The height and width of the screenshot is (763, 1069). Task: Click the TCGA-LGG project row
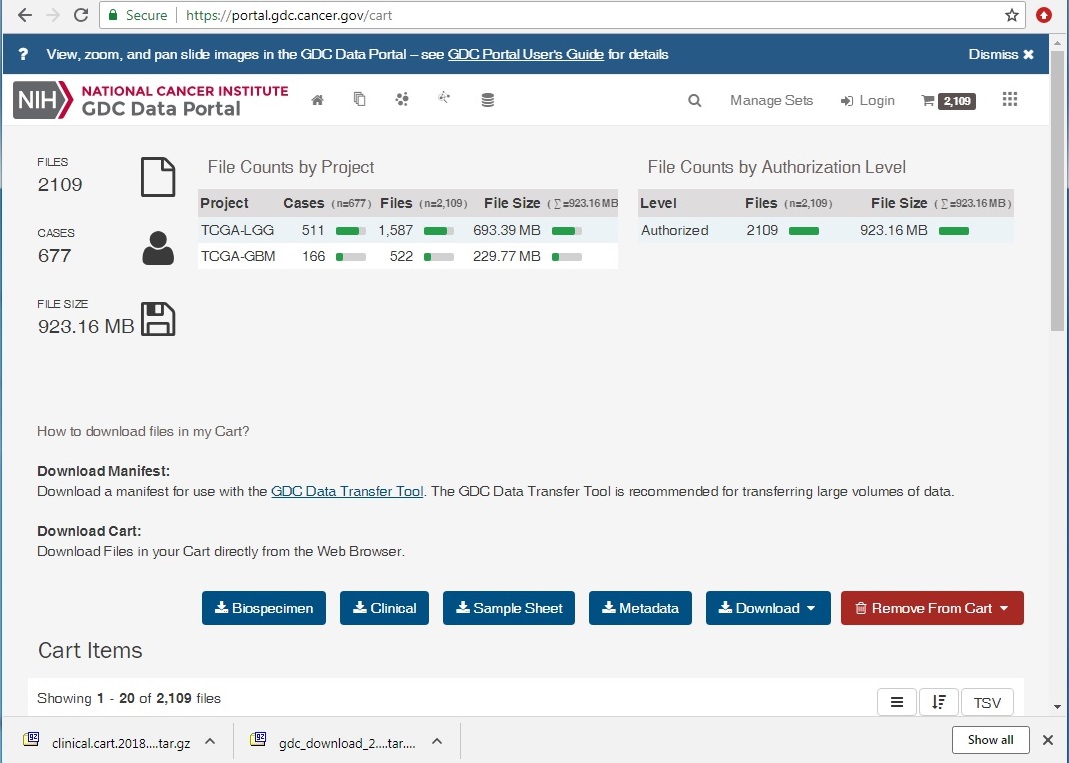(408, 230)
